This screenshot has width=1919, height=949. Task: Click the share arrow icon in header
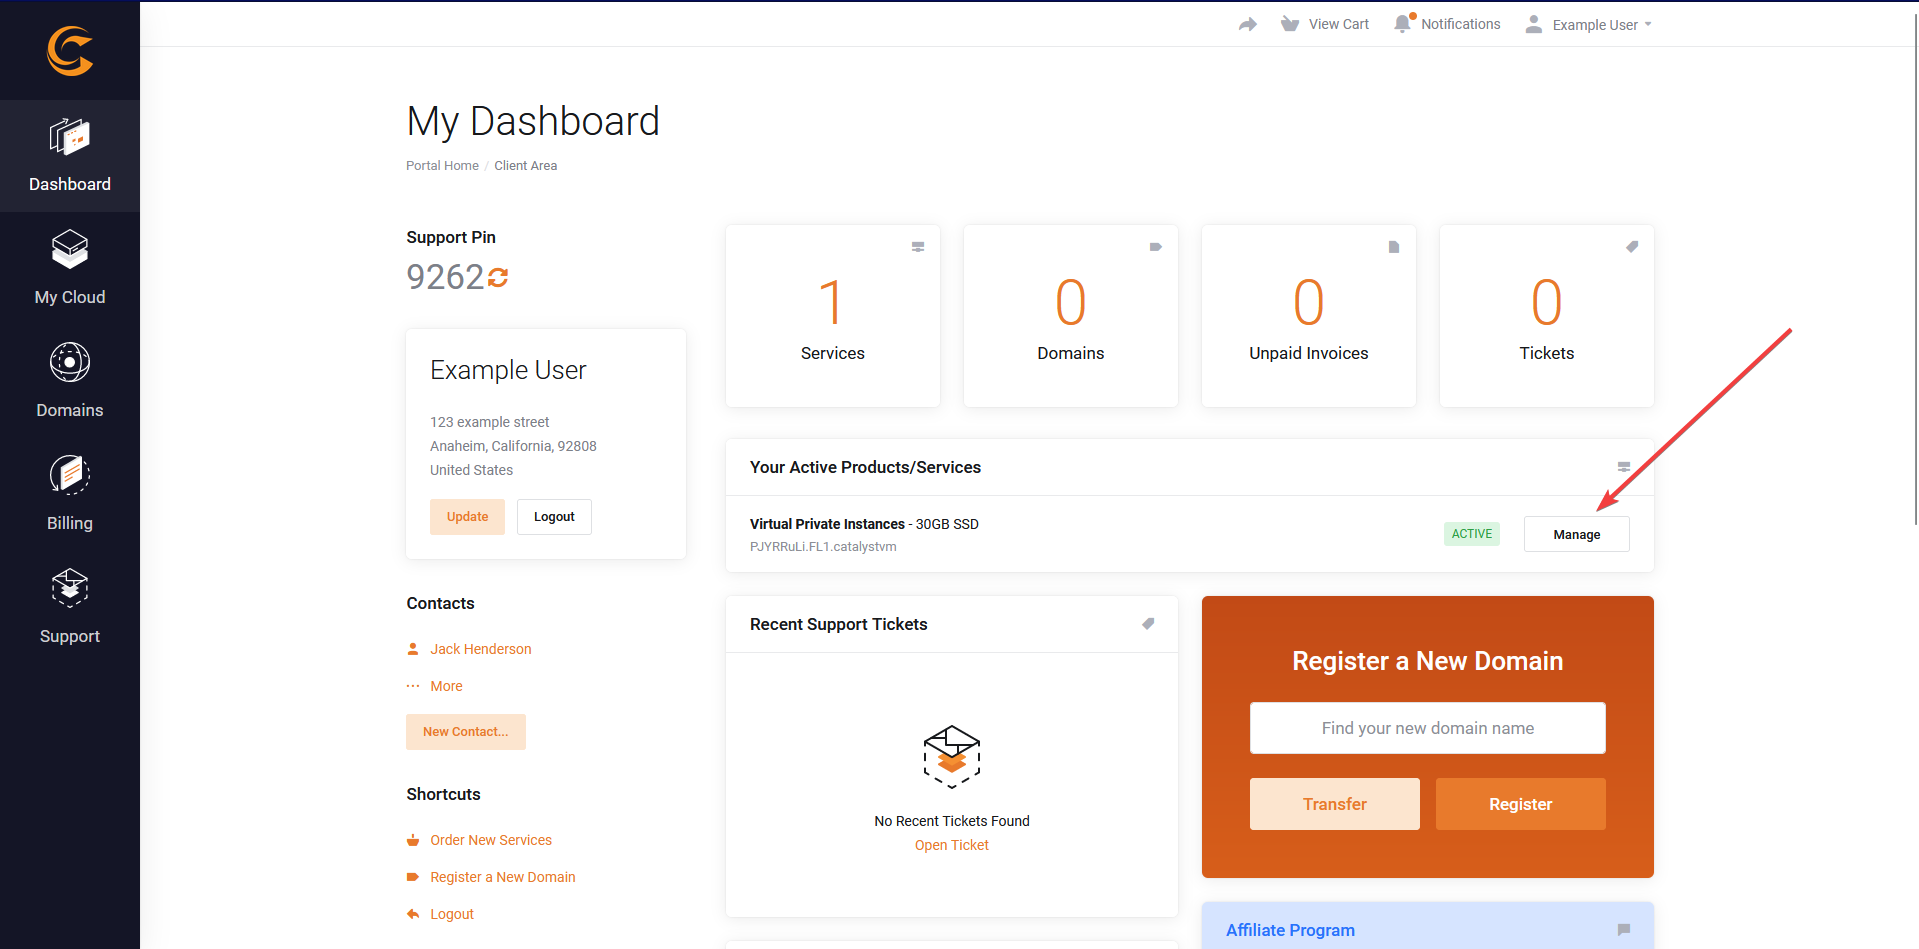[x=1247, y=24]
